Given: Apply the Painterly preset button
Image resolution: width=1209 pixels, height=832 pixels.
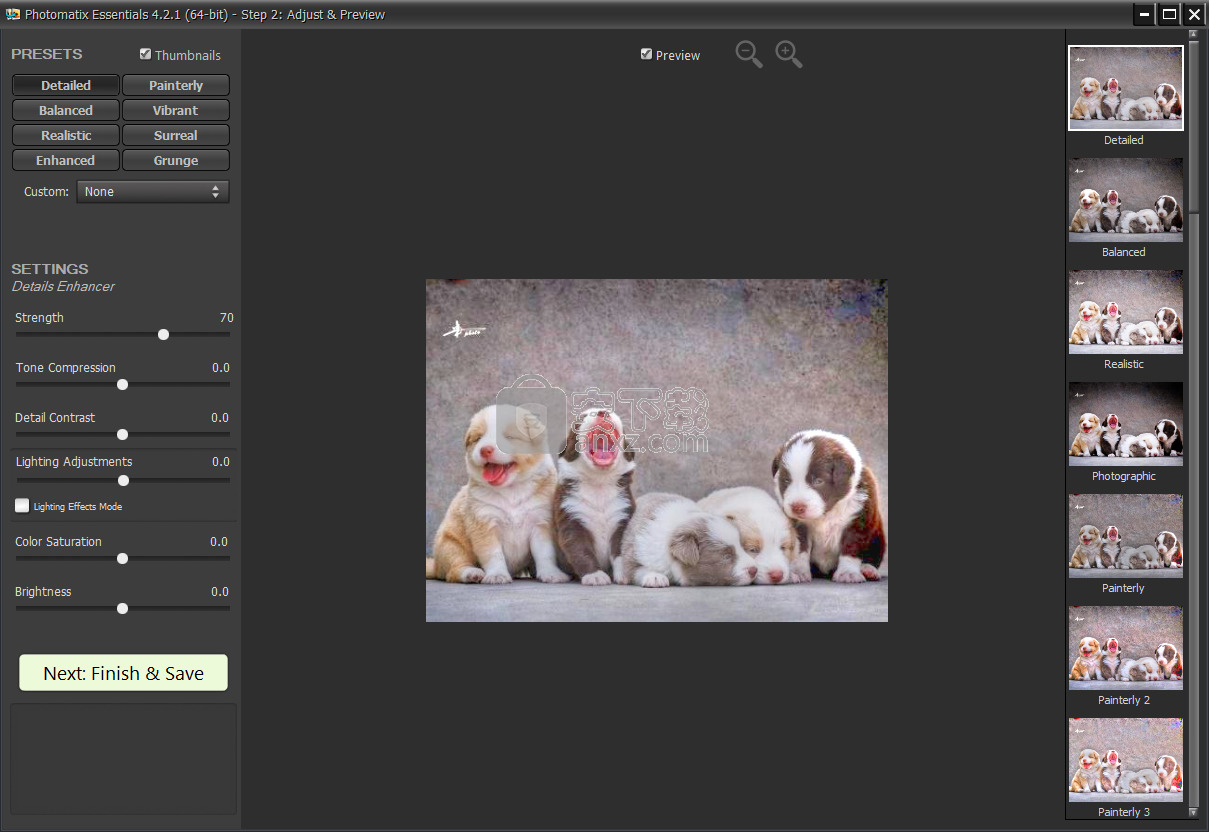Looking at the screenshot, I should click(176, 85).
